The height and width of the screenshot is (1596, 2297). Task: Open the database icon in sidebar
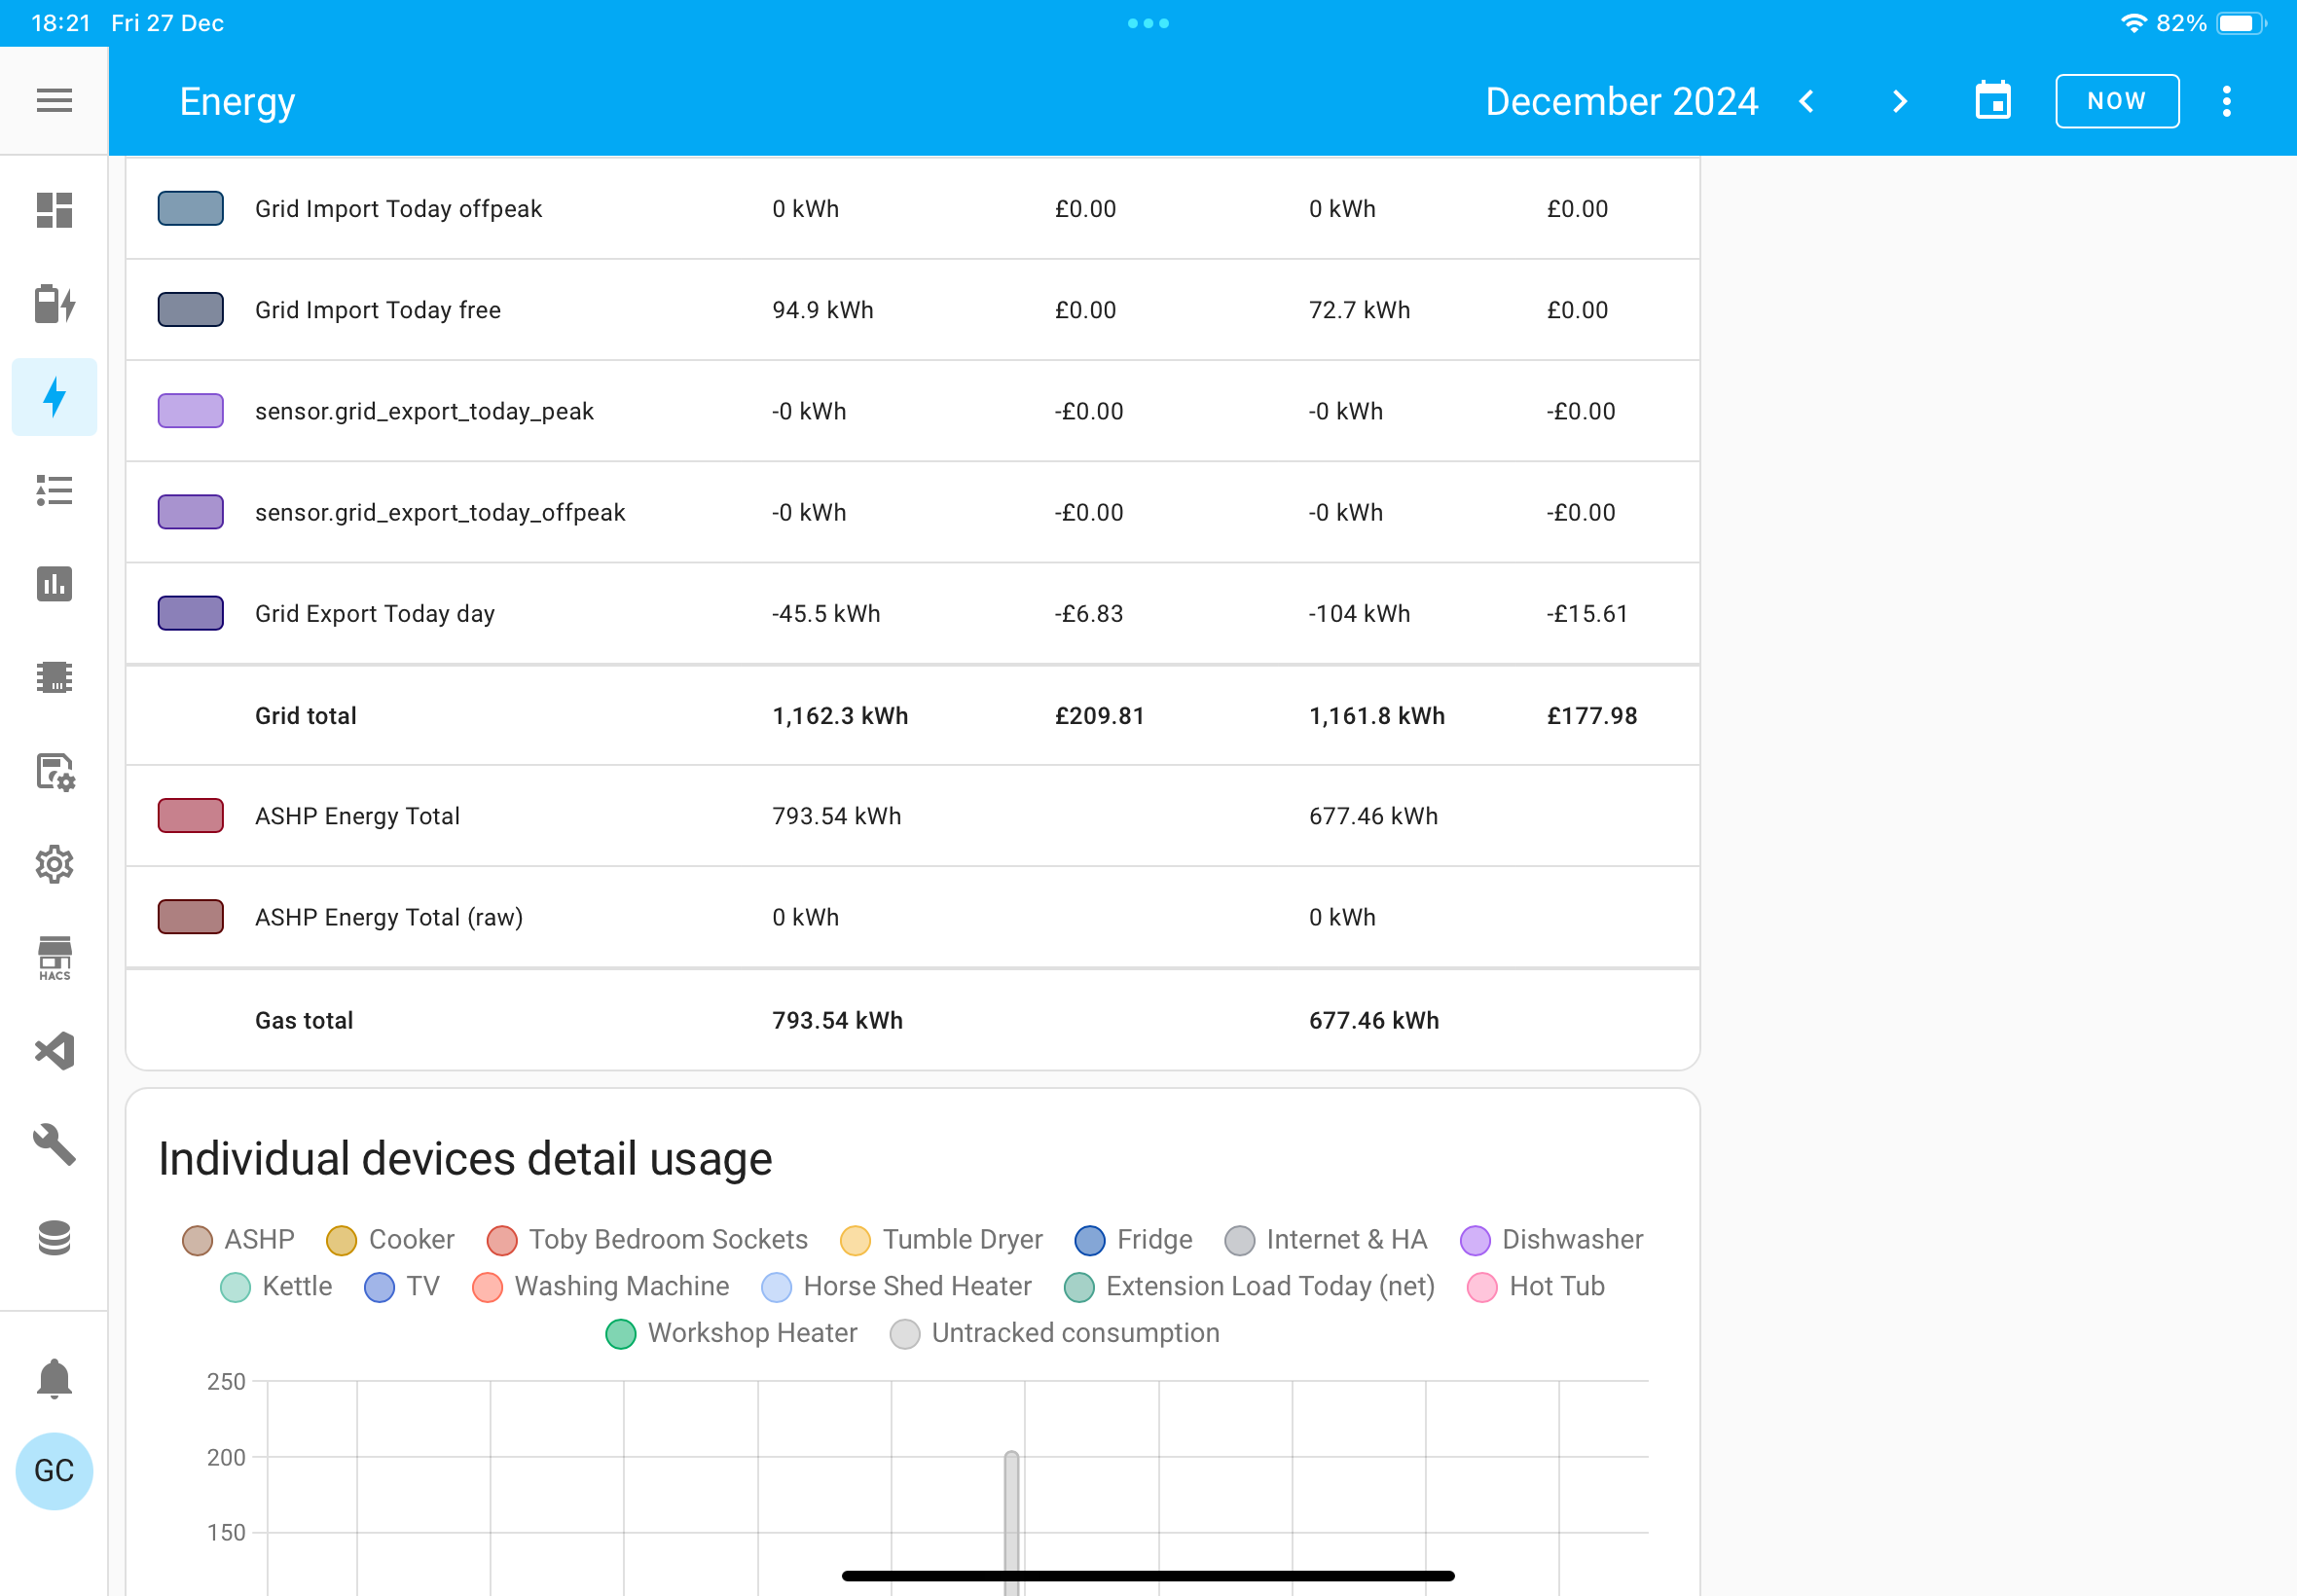54,1238
